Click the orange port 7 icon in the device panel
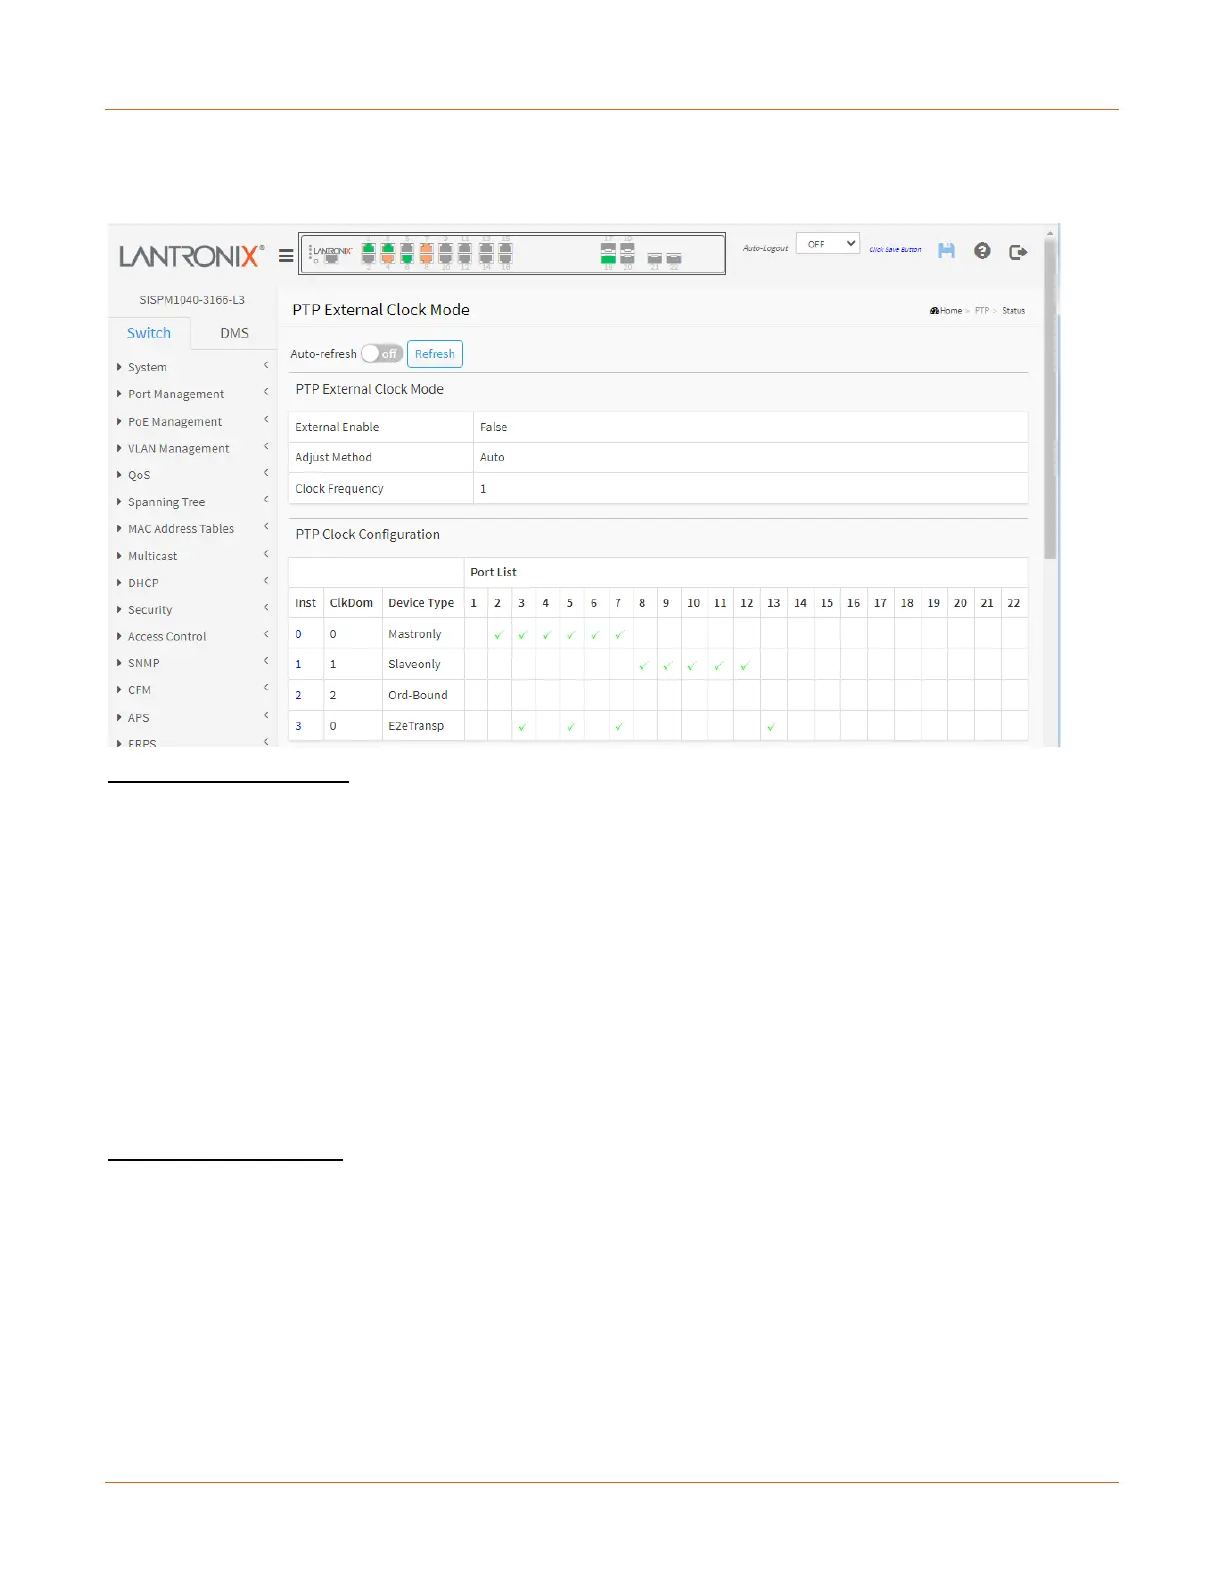The image size is (1224, 1584). click(x=426, y=249)
